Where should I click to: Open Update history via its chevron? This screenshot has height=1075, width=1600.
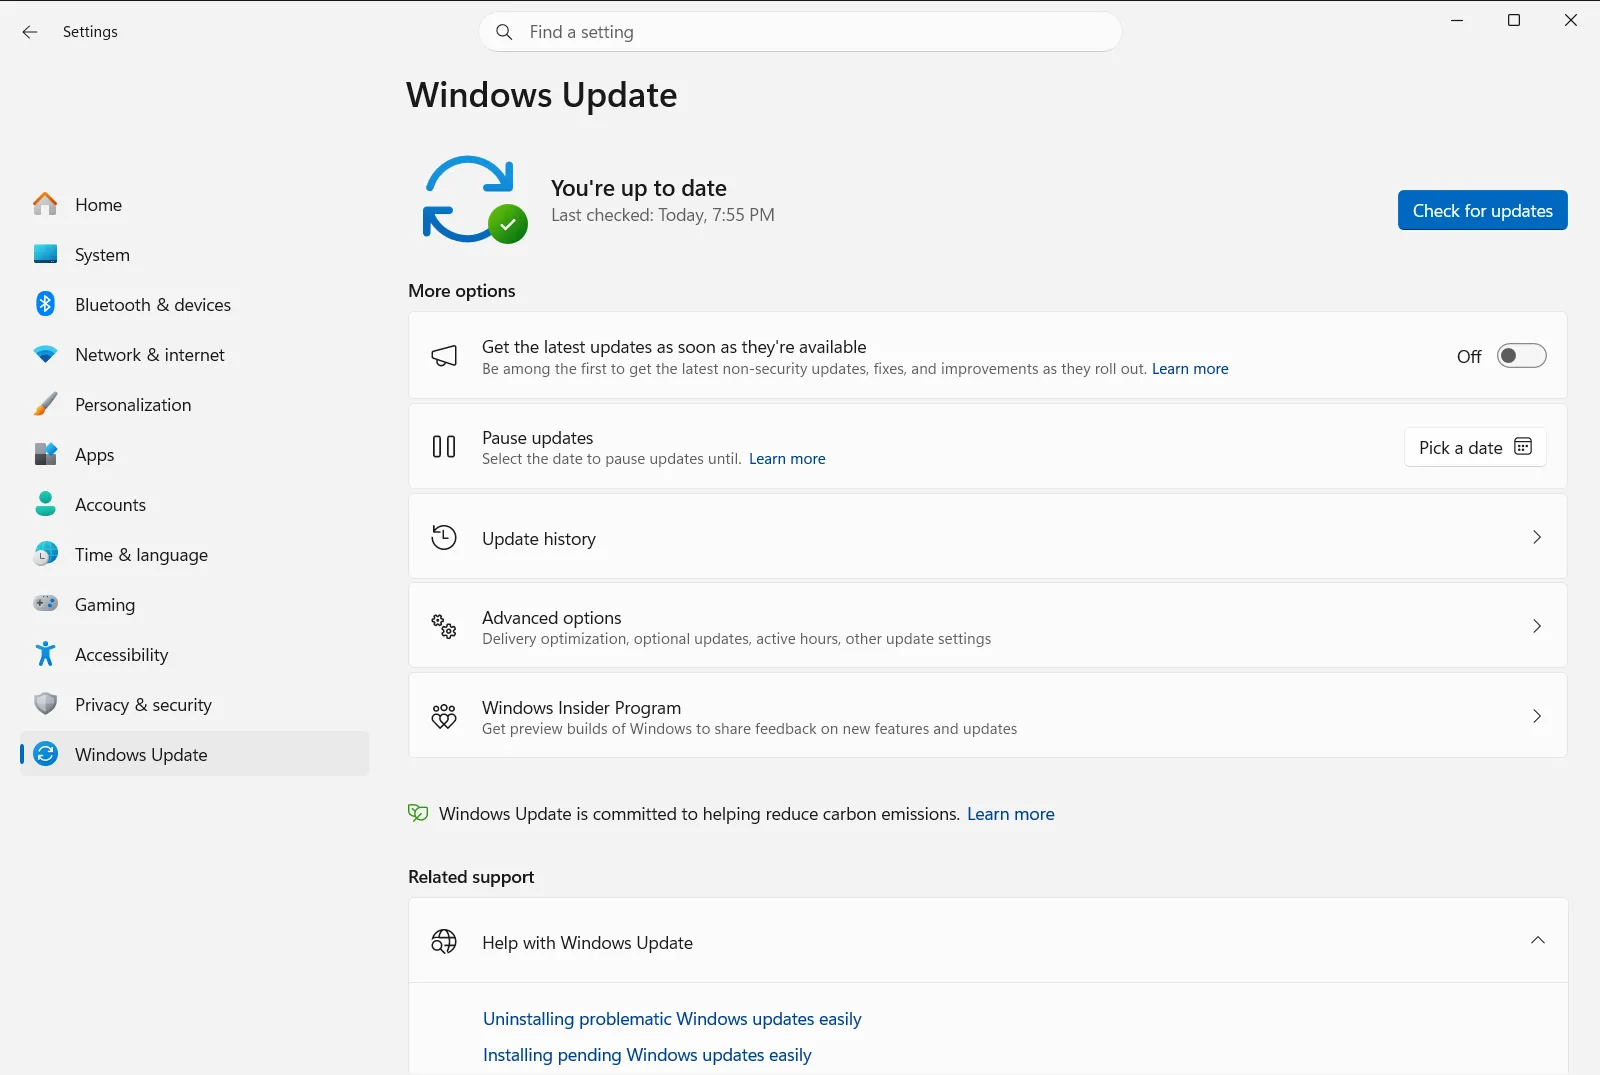[x=1537, y=538]
